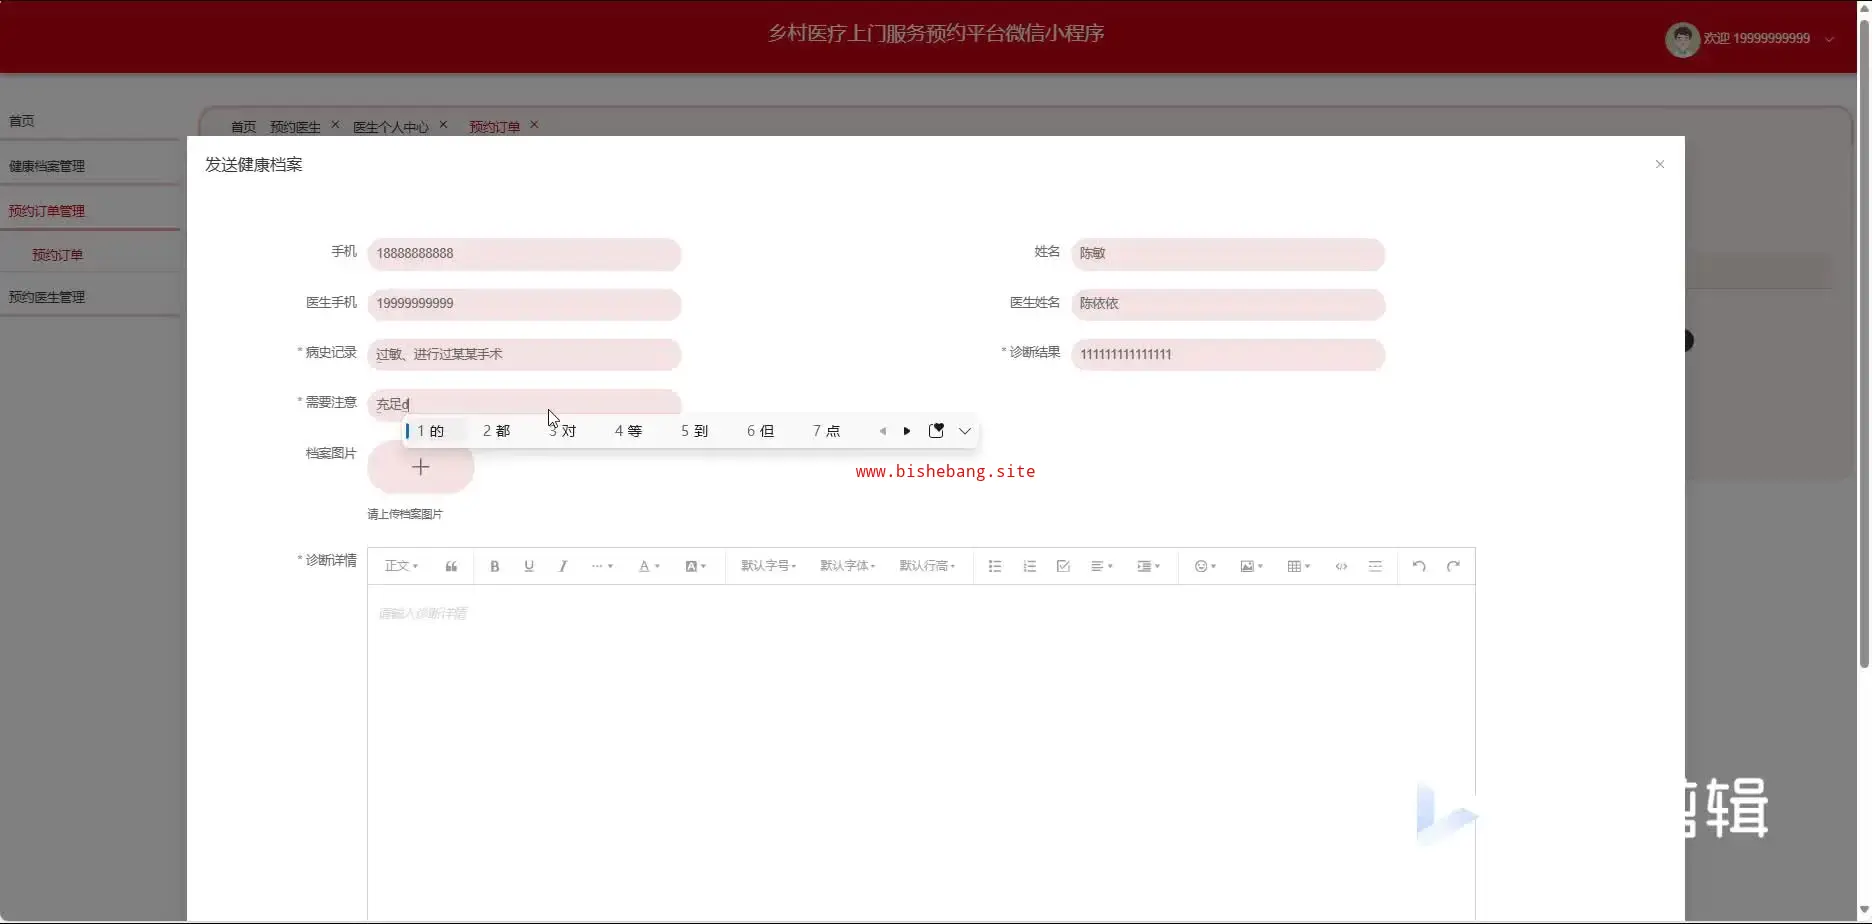The height and width of the screenshot is (924, 1872).
Task: Click the 医生姓名 input field
Action: tap(1228, 304)
